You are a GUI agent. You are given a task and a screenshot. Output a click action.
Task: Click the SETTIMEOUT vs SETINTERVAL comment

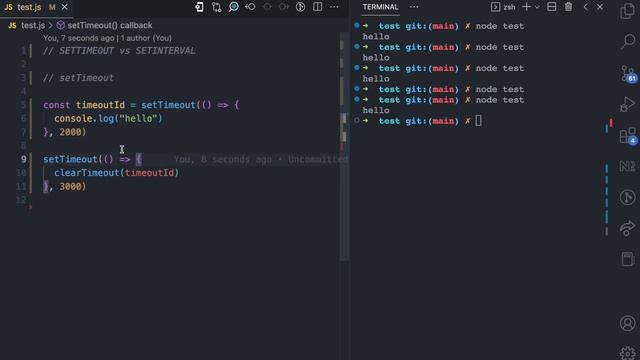119,51
